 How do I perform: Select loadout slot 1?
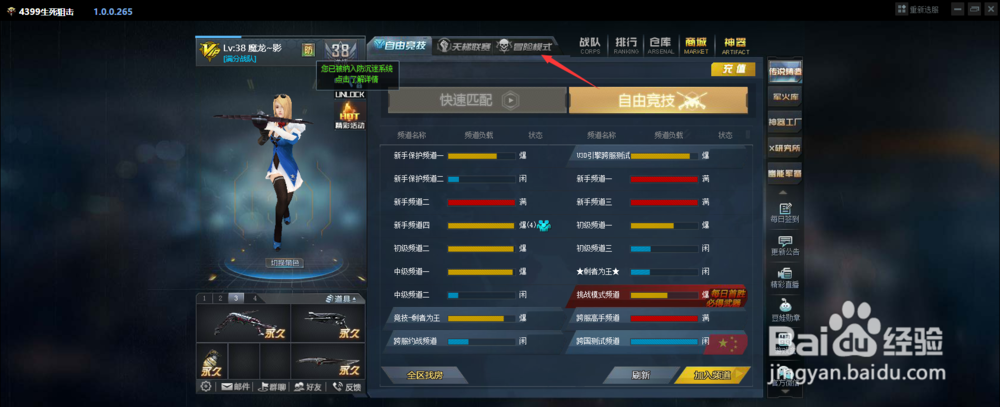click(x=204, y=299)
